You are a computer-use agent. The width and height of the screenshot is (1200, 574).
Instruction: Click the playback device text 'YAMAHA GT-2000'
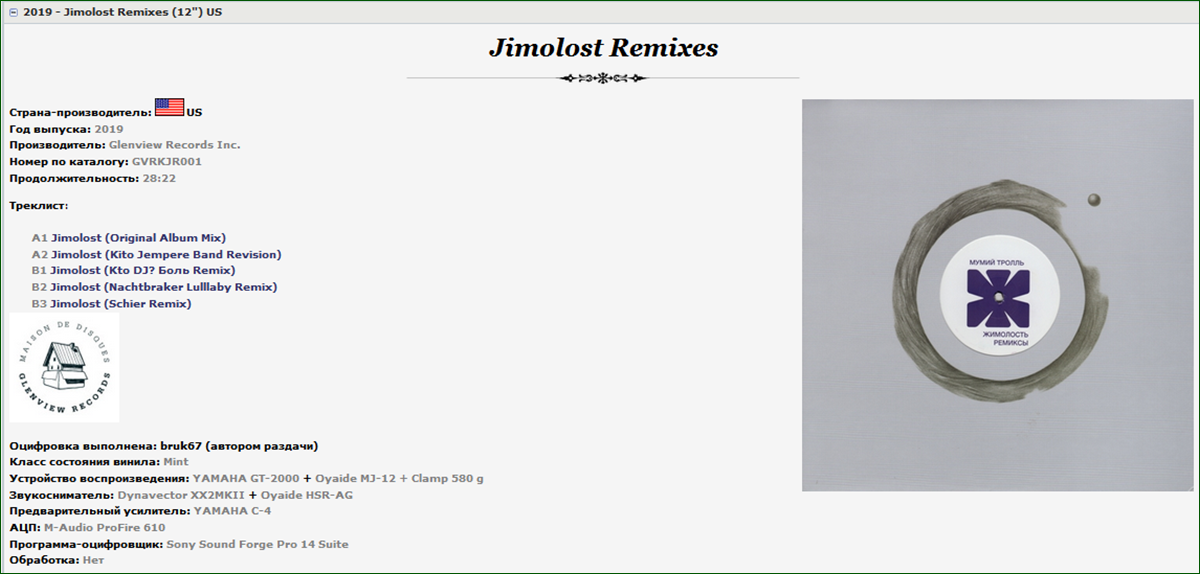click(x=245, y=478)
